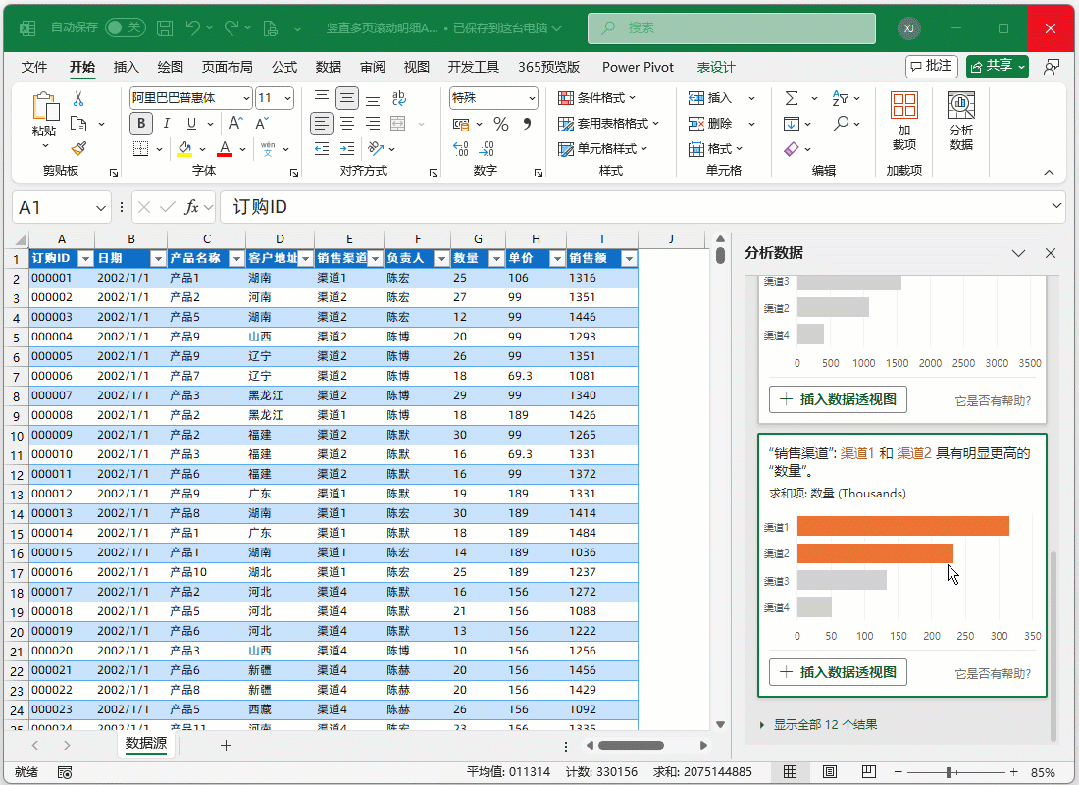This screenshot has height=785, width=1079.
Task: Click the Merge and Center icon
Action: tap(398, 124)
